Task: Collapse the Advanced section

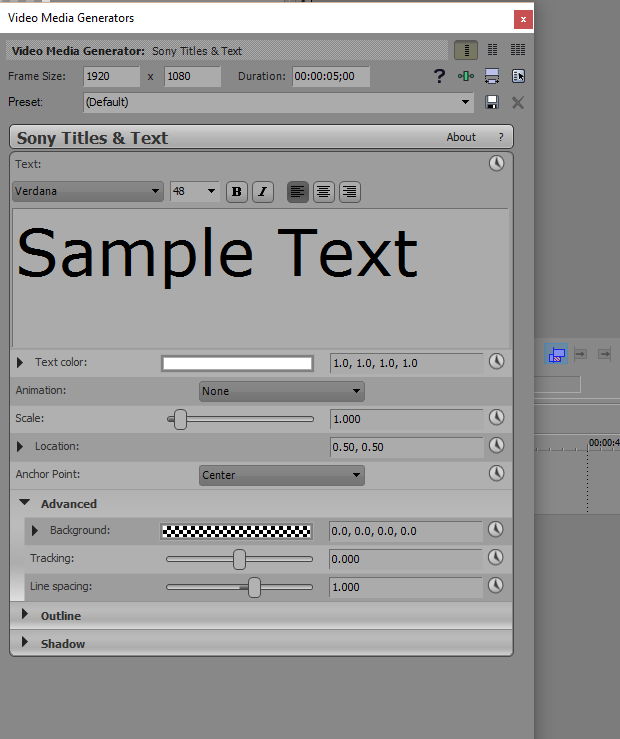Action: (x=24, y=503)
